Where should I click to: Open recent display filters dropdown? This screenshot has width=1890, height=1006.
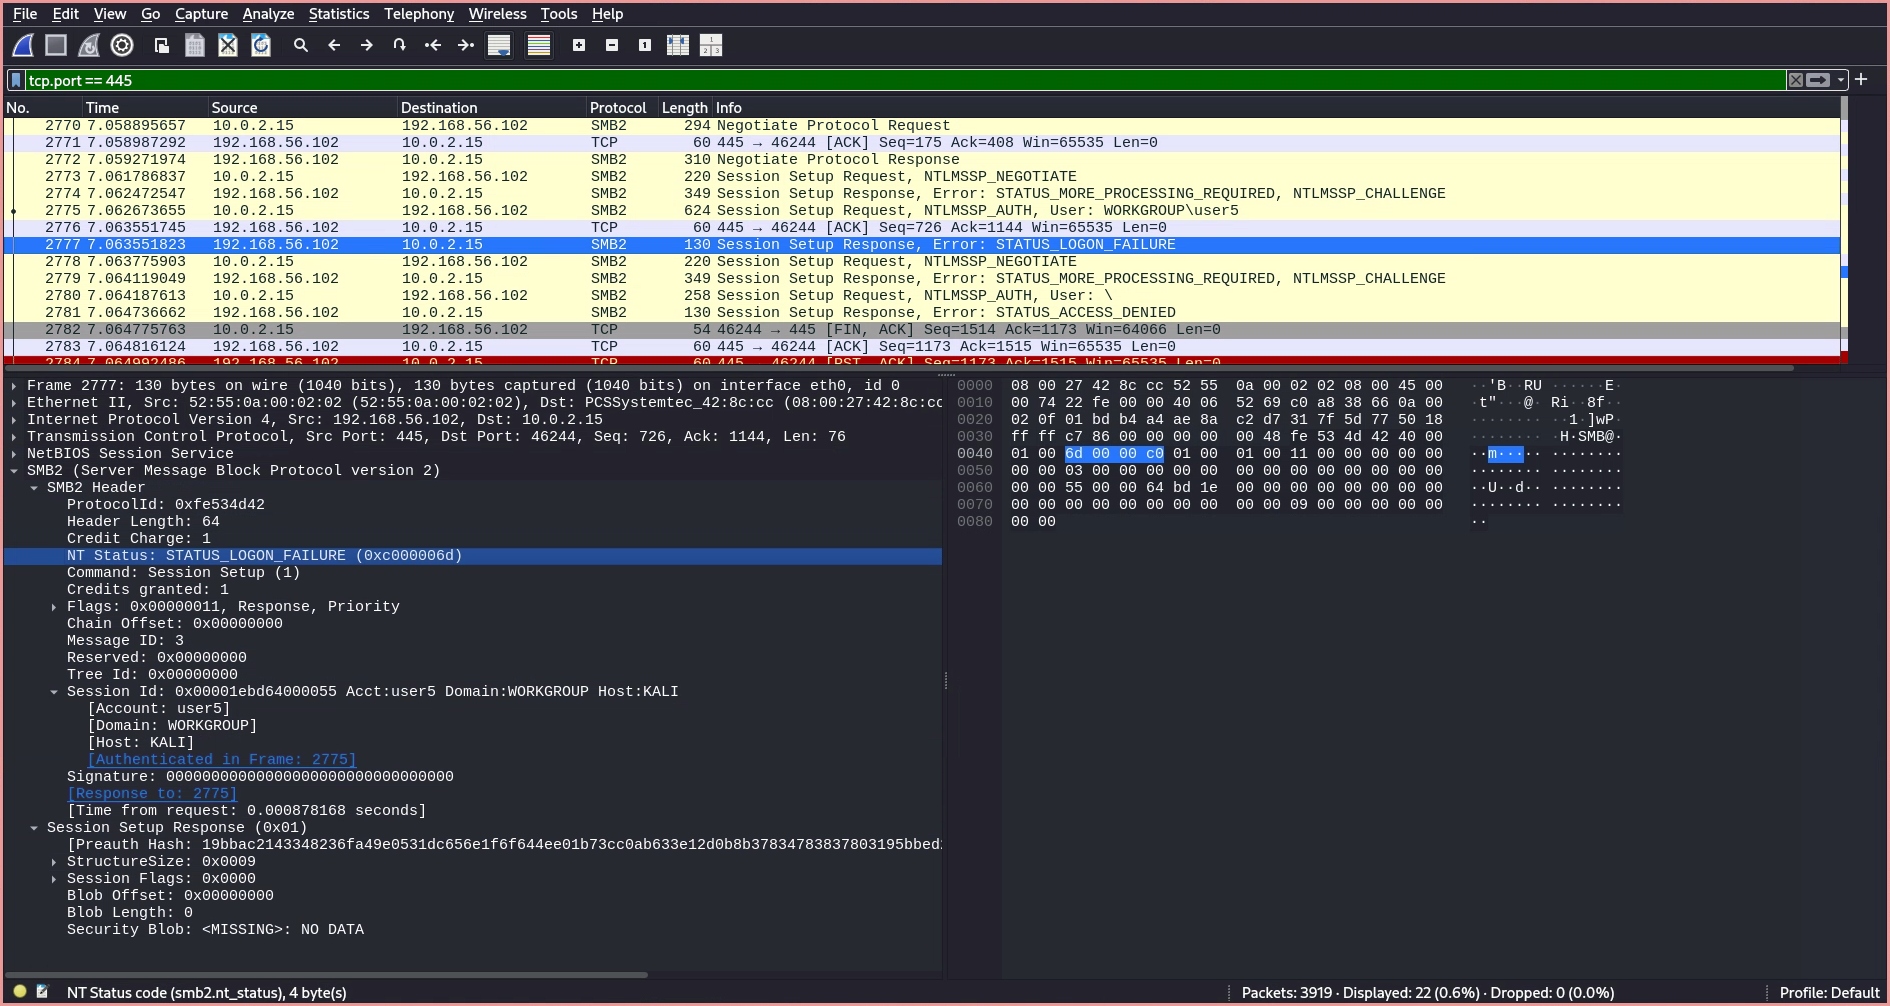[1840, 80]
